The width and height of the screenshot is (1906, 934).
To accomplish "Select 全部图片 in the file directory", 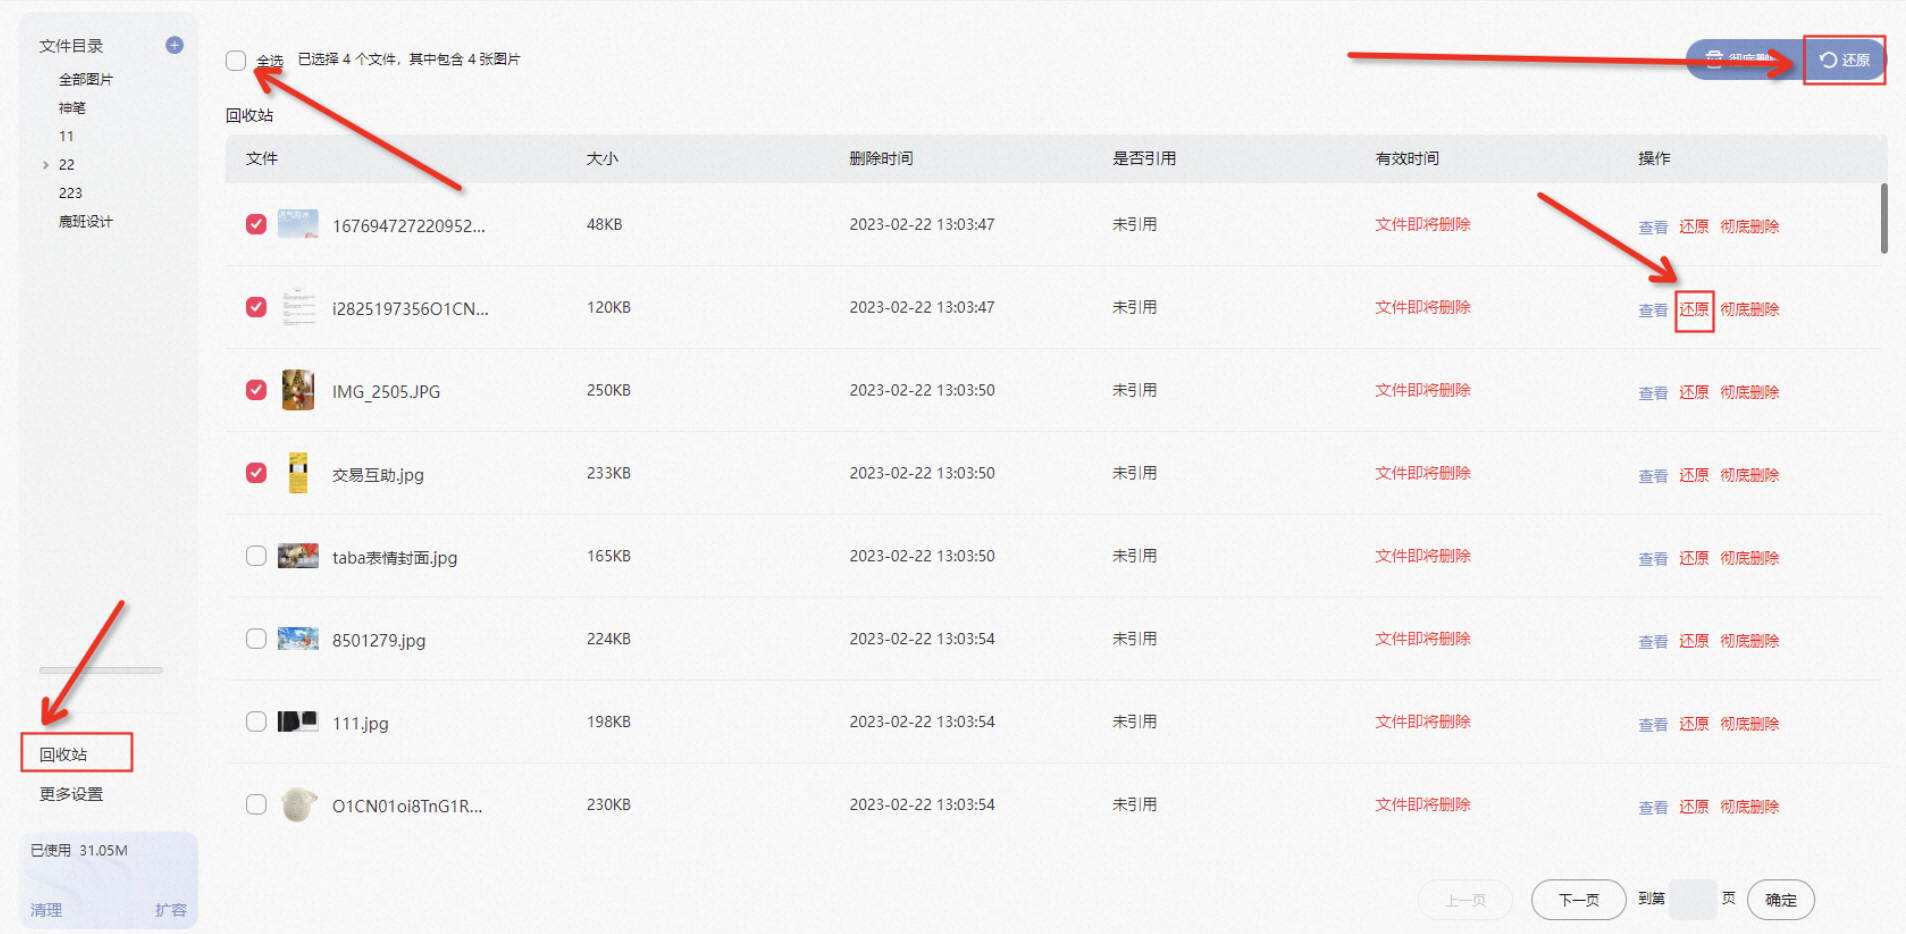I will click(85, 79).
